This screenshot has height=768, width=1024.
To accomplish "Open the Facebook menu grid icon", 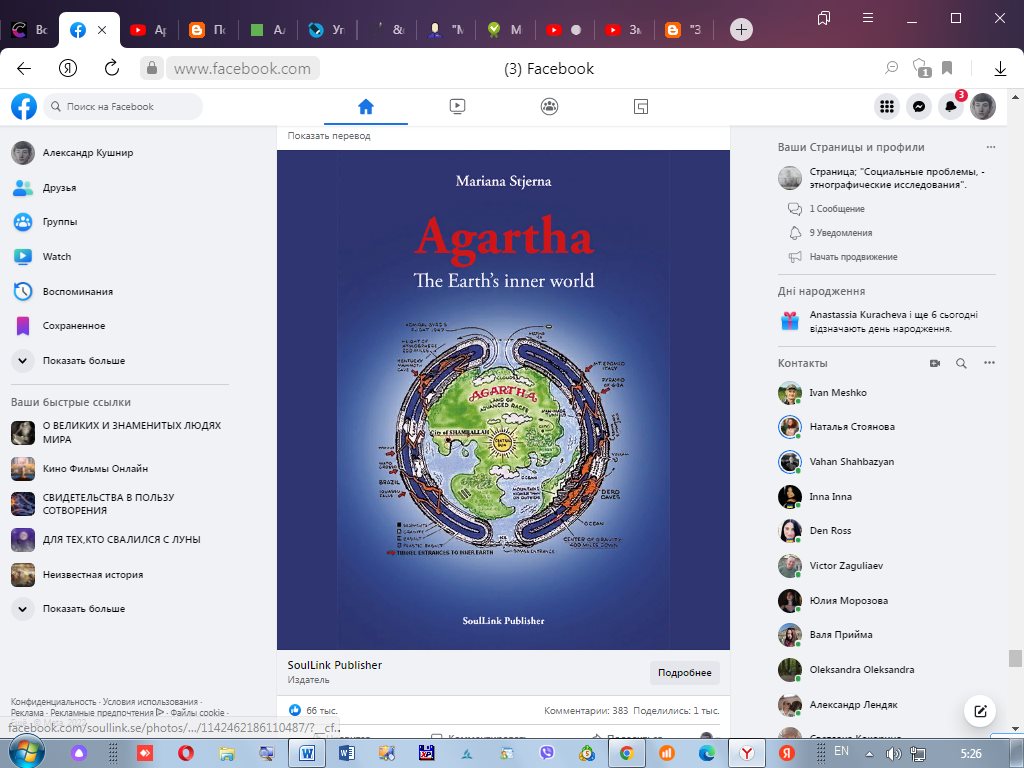I will click(x=886, y=106).
